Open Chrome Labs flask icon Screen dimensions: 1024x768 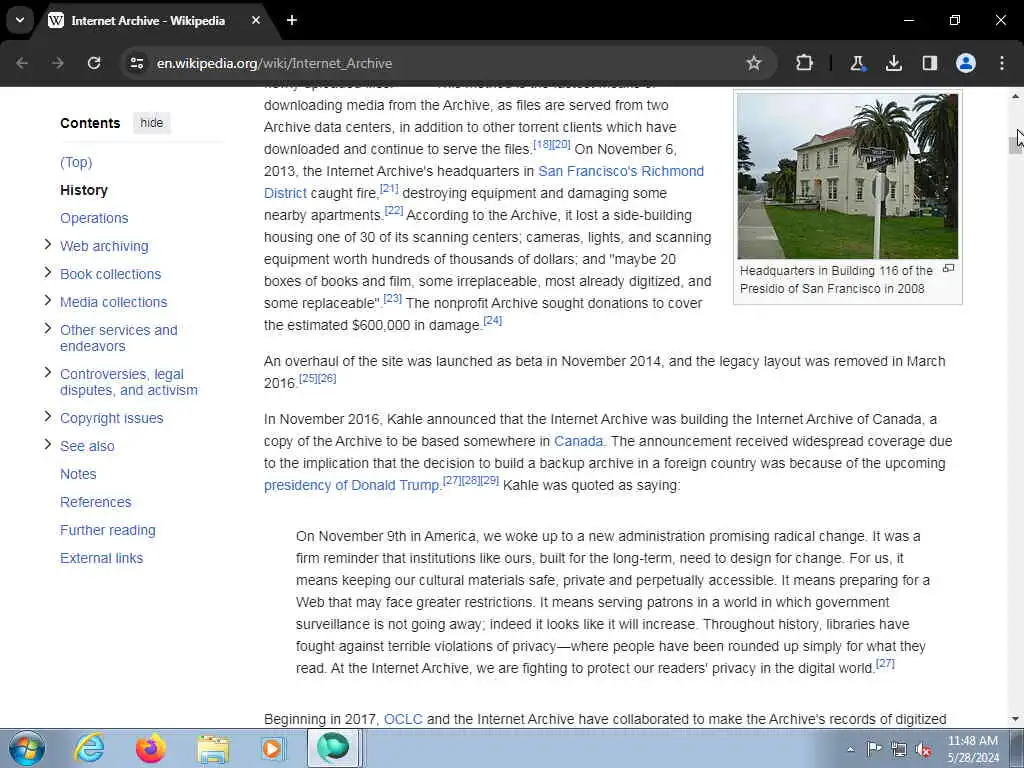(x=857, y=63)
